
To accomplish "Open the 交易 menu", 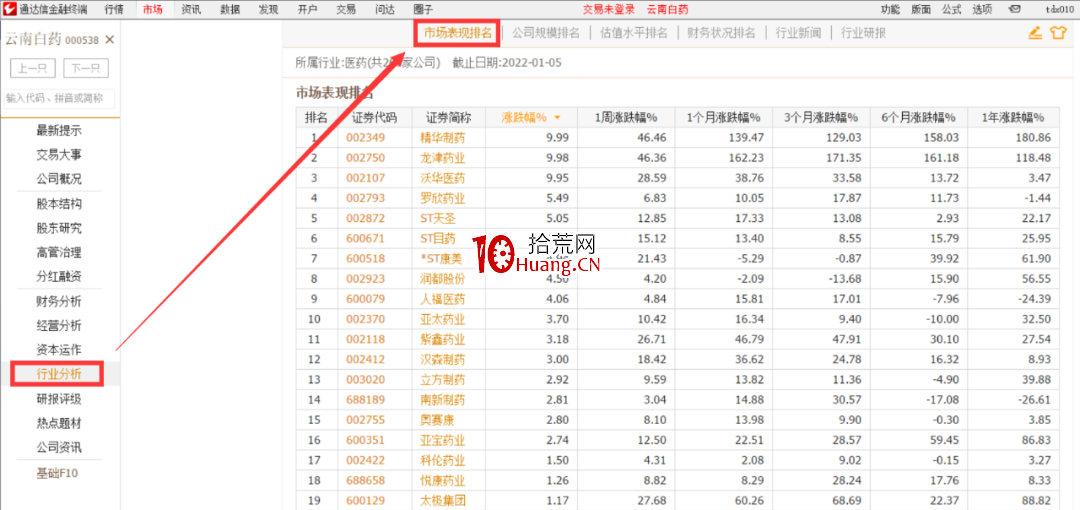I will (x=346, y=9).
